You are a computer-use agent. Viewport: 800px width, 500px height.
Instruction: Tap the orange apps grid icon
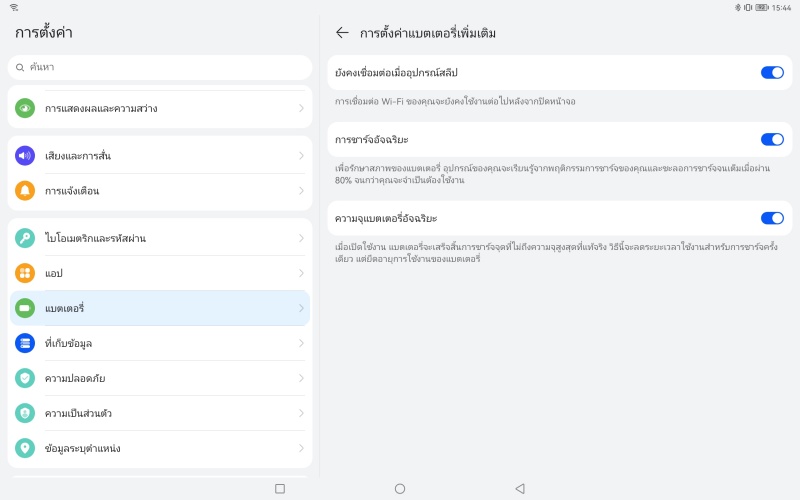click(x=25, y=273)
